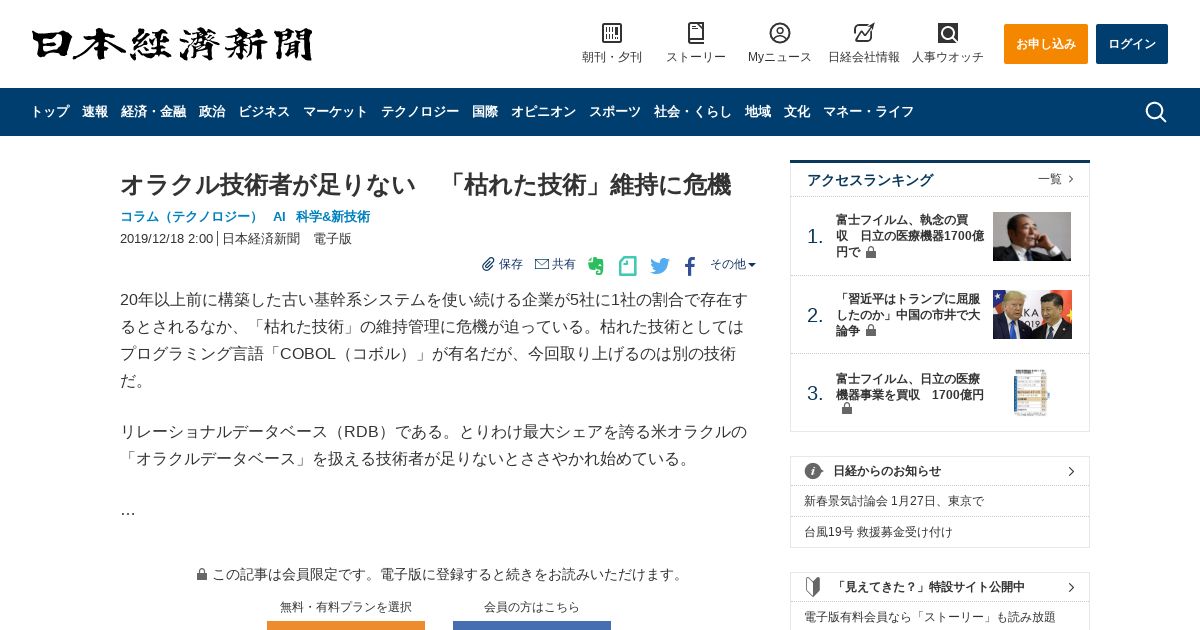Expand the その他 share options dropdown

click(733, 264)
